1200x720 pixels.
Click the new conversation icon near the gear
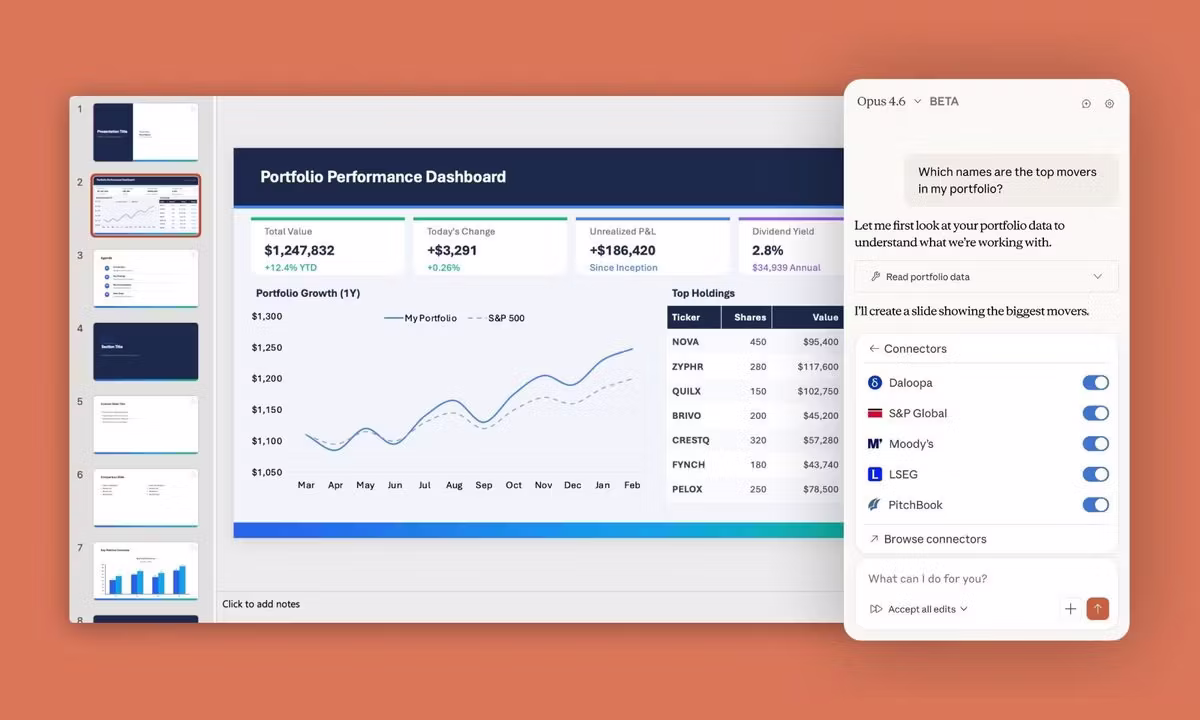[1086, 103]
